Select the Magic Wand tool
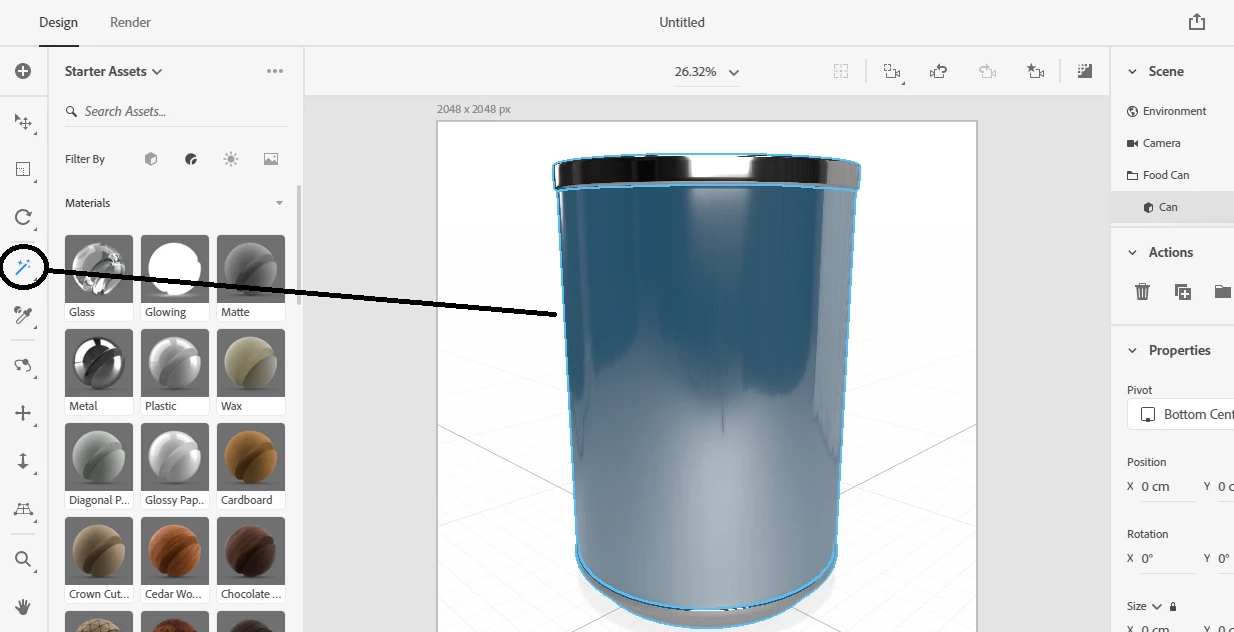Viewport: 1234px width, 632px height. 23,267
